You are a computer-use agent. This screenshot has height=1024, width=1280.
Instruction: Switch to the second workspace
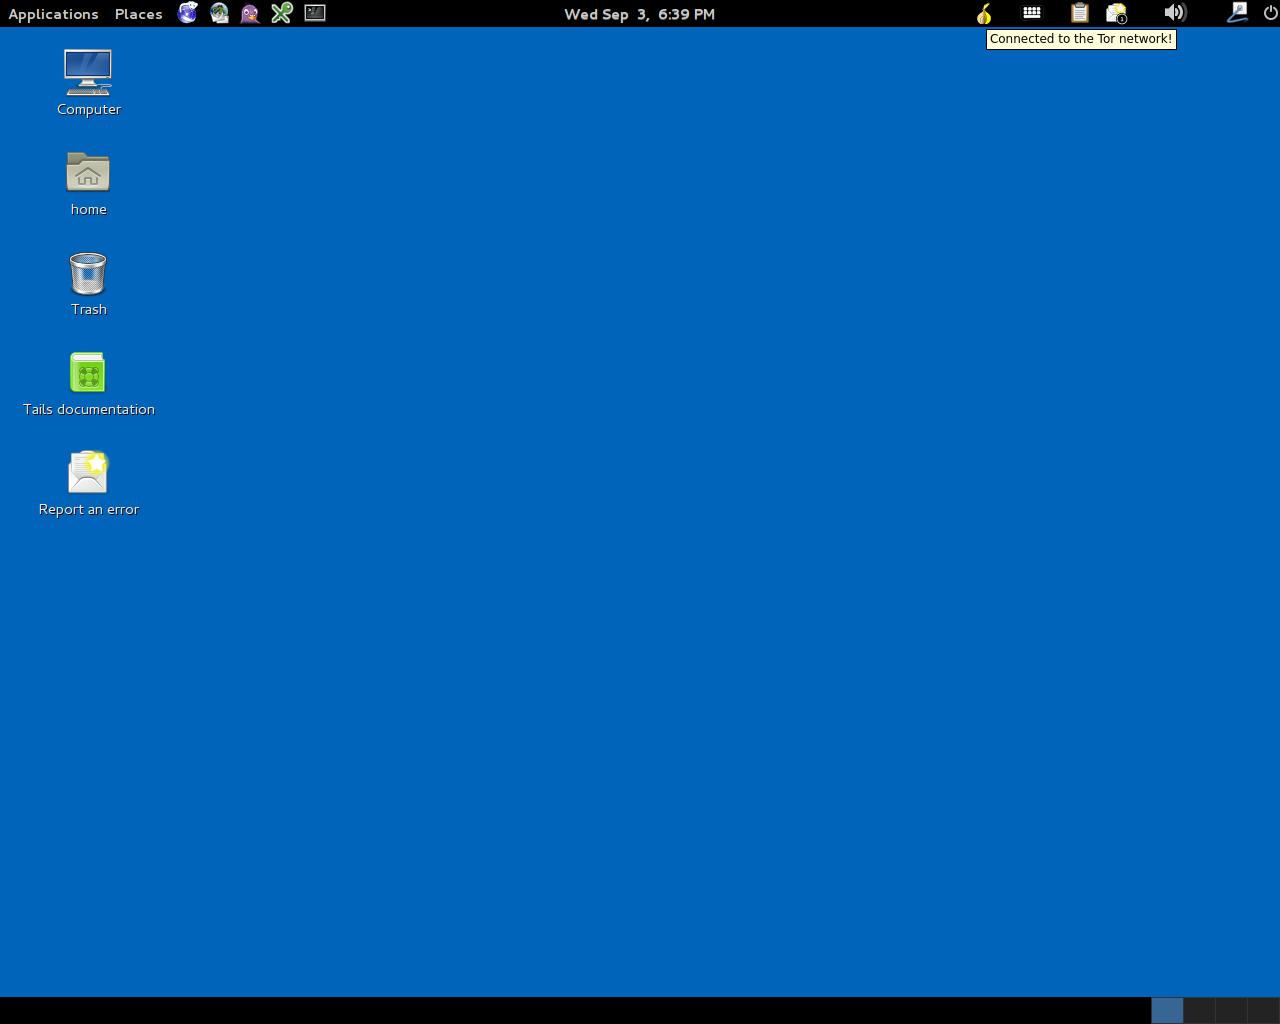coord(1199,1010)
